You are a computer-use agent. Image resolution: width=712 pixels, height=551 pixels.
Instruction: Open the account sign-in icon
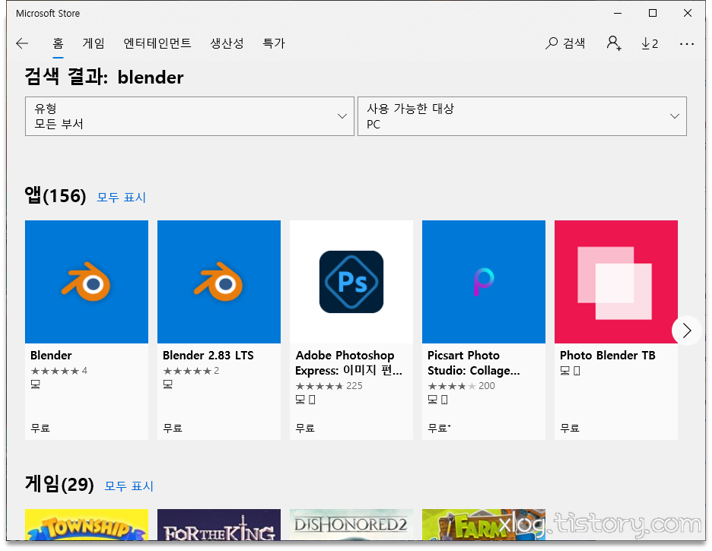coord(613,43)
